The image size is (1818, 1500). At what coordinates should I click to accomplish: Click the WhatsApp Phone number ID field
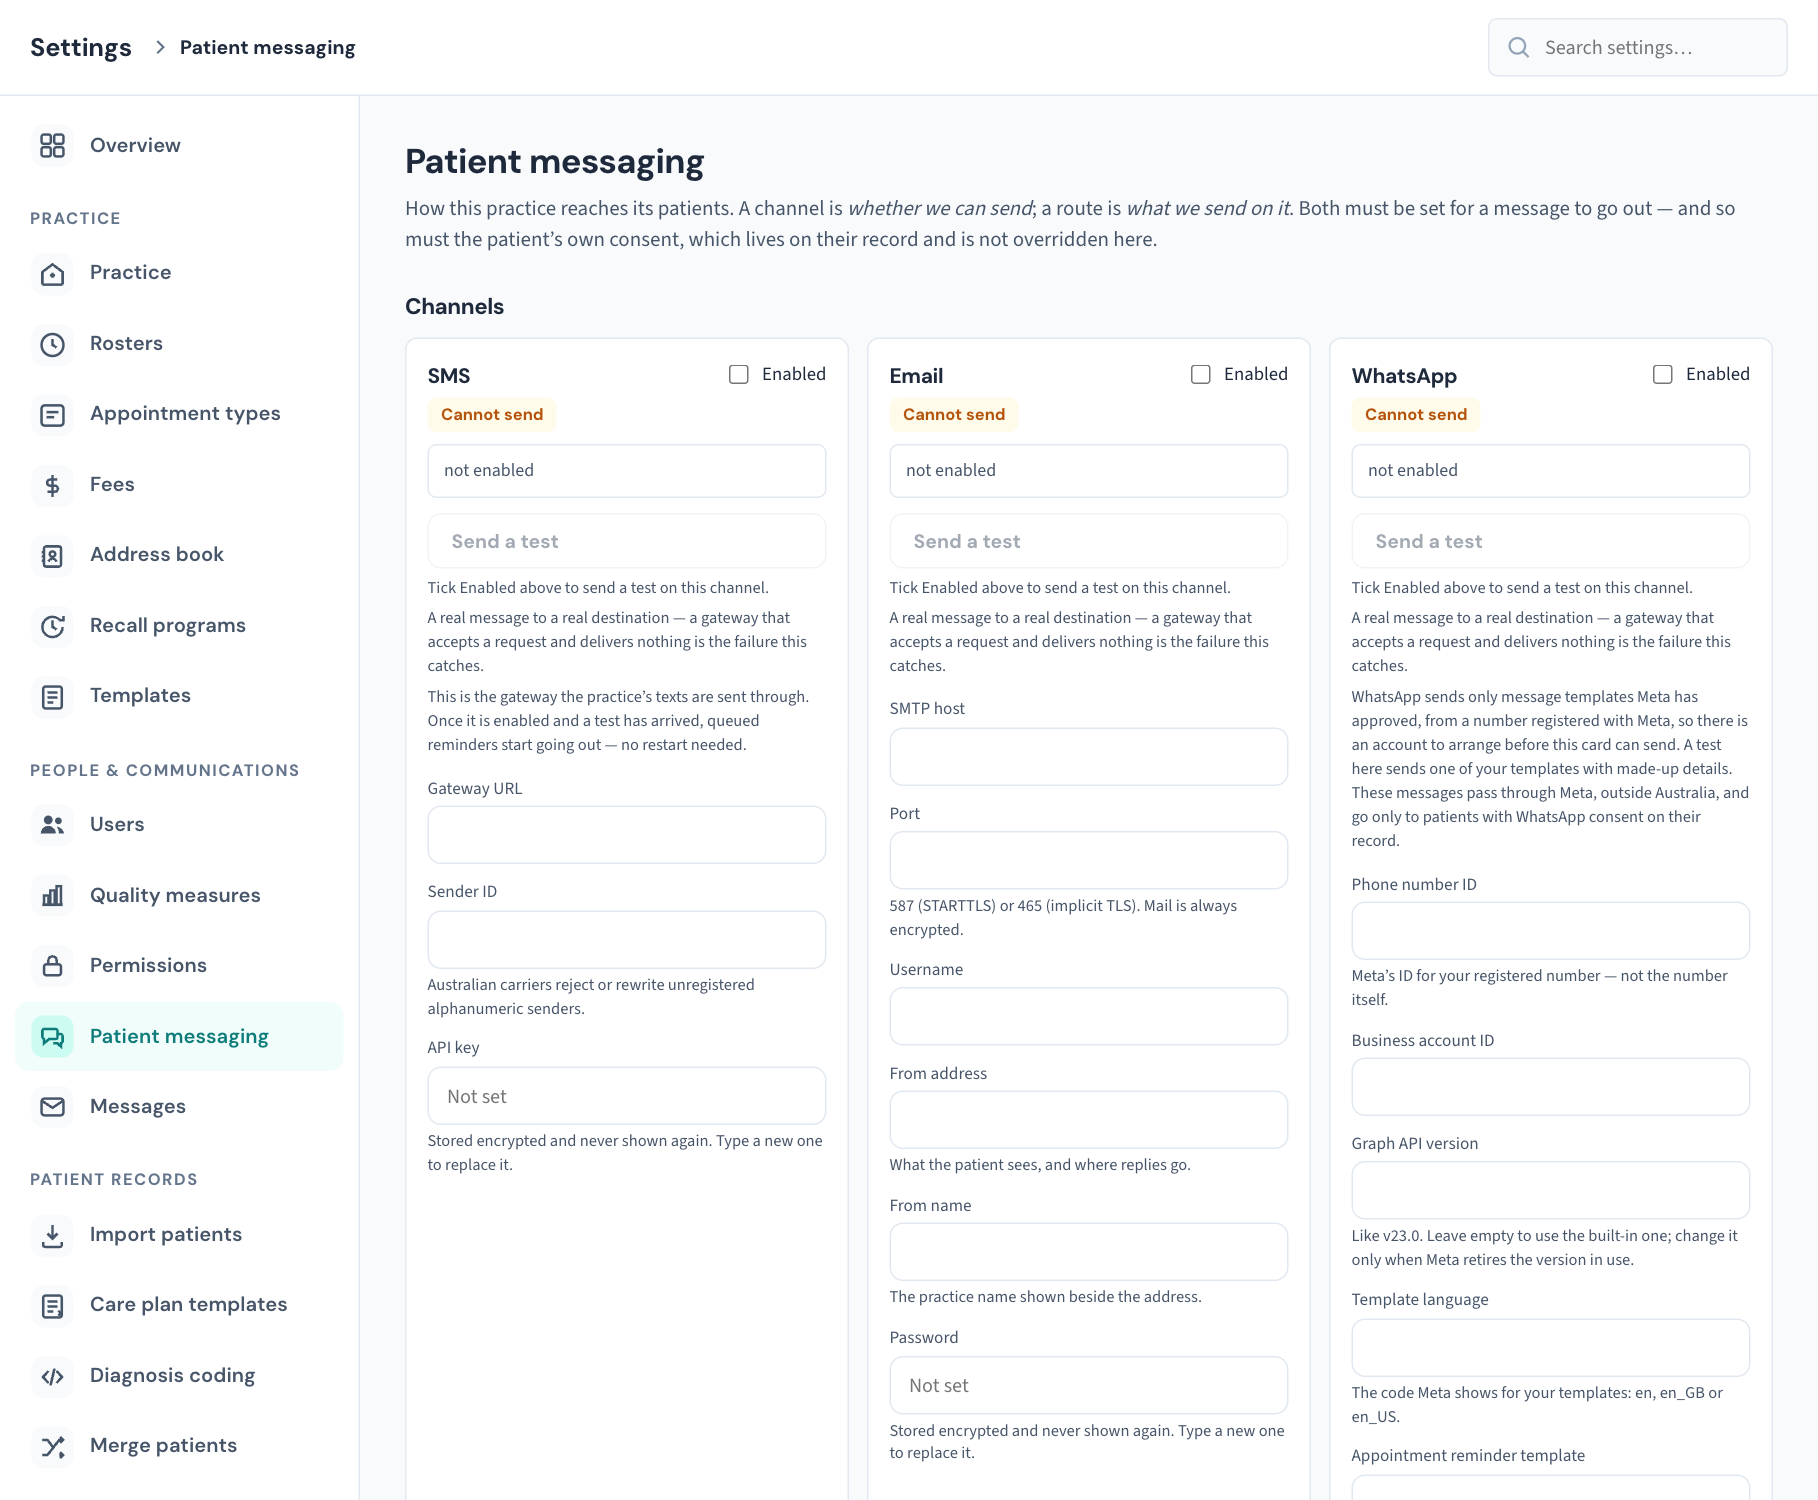click(1551, 931)
